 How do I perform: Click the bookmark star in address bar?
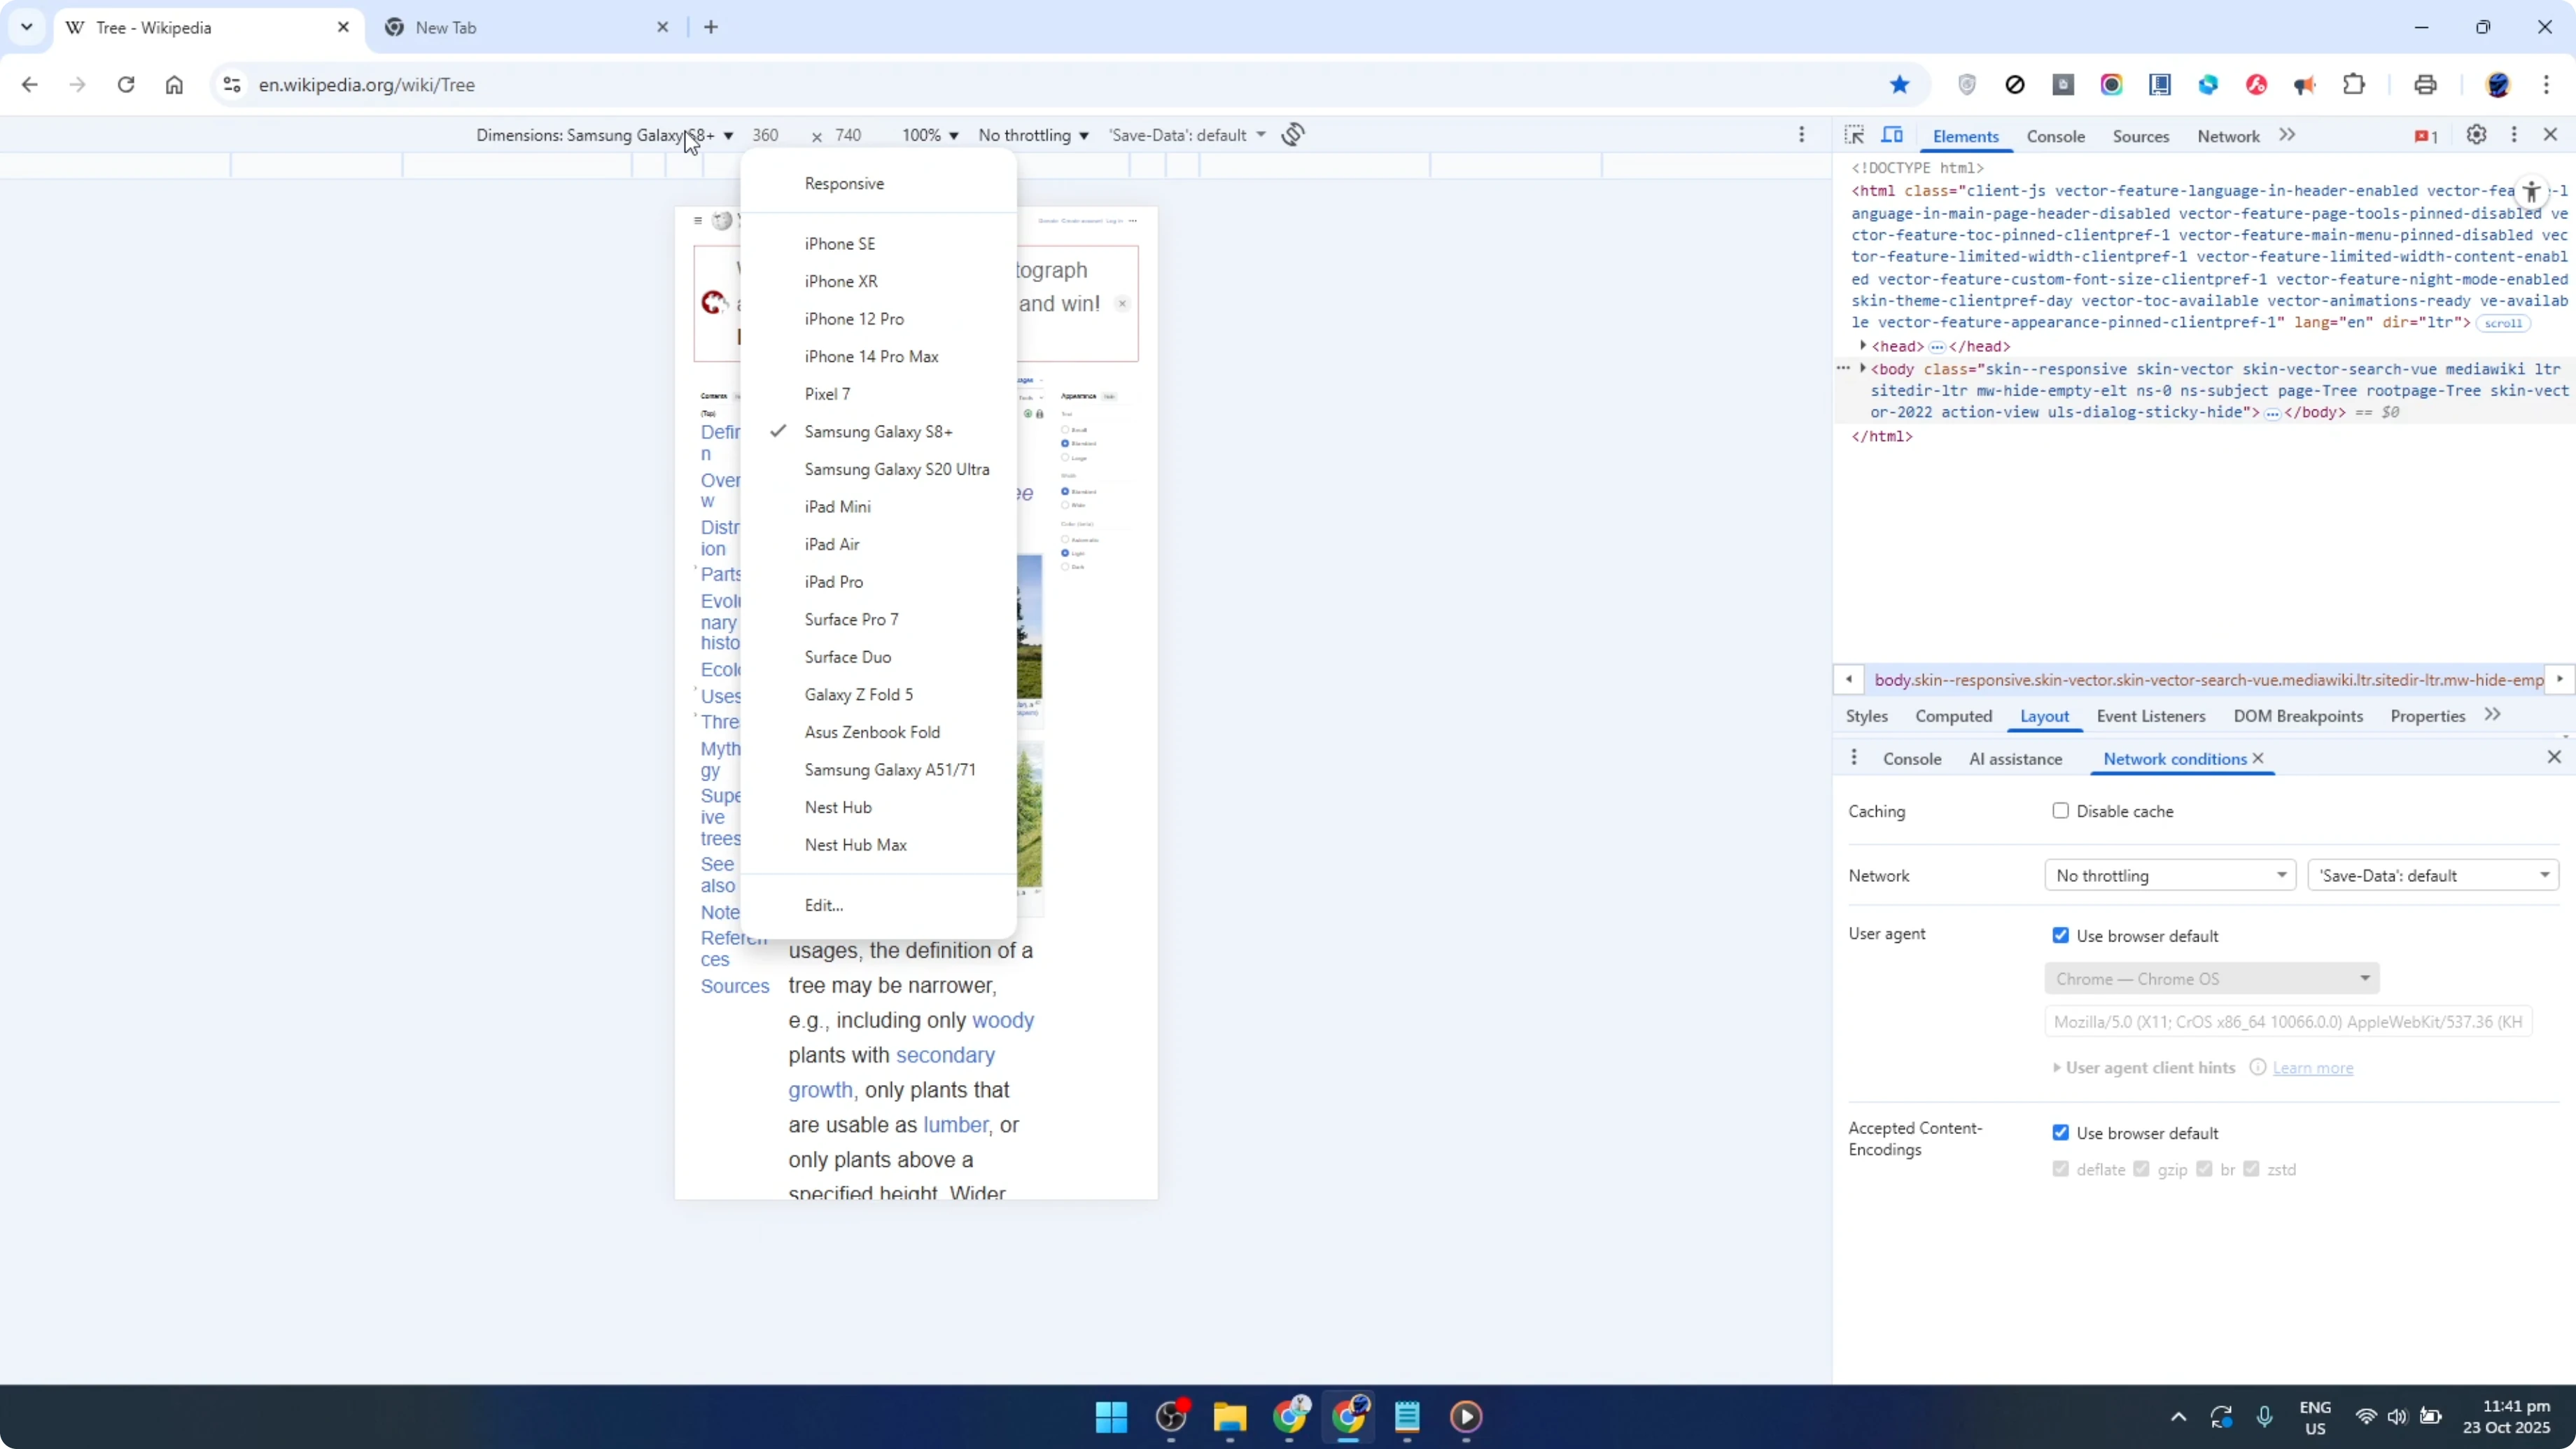(x=1900, y=84)
